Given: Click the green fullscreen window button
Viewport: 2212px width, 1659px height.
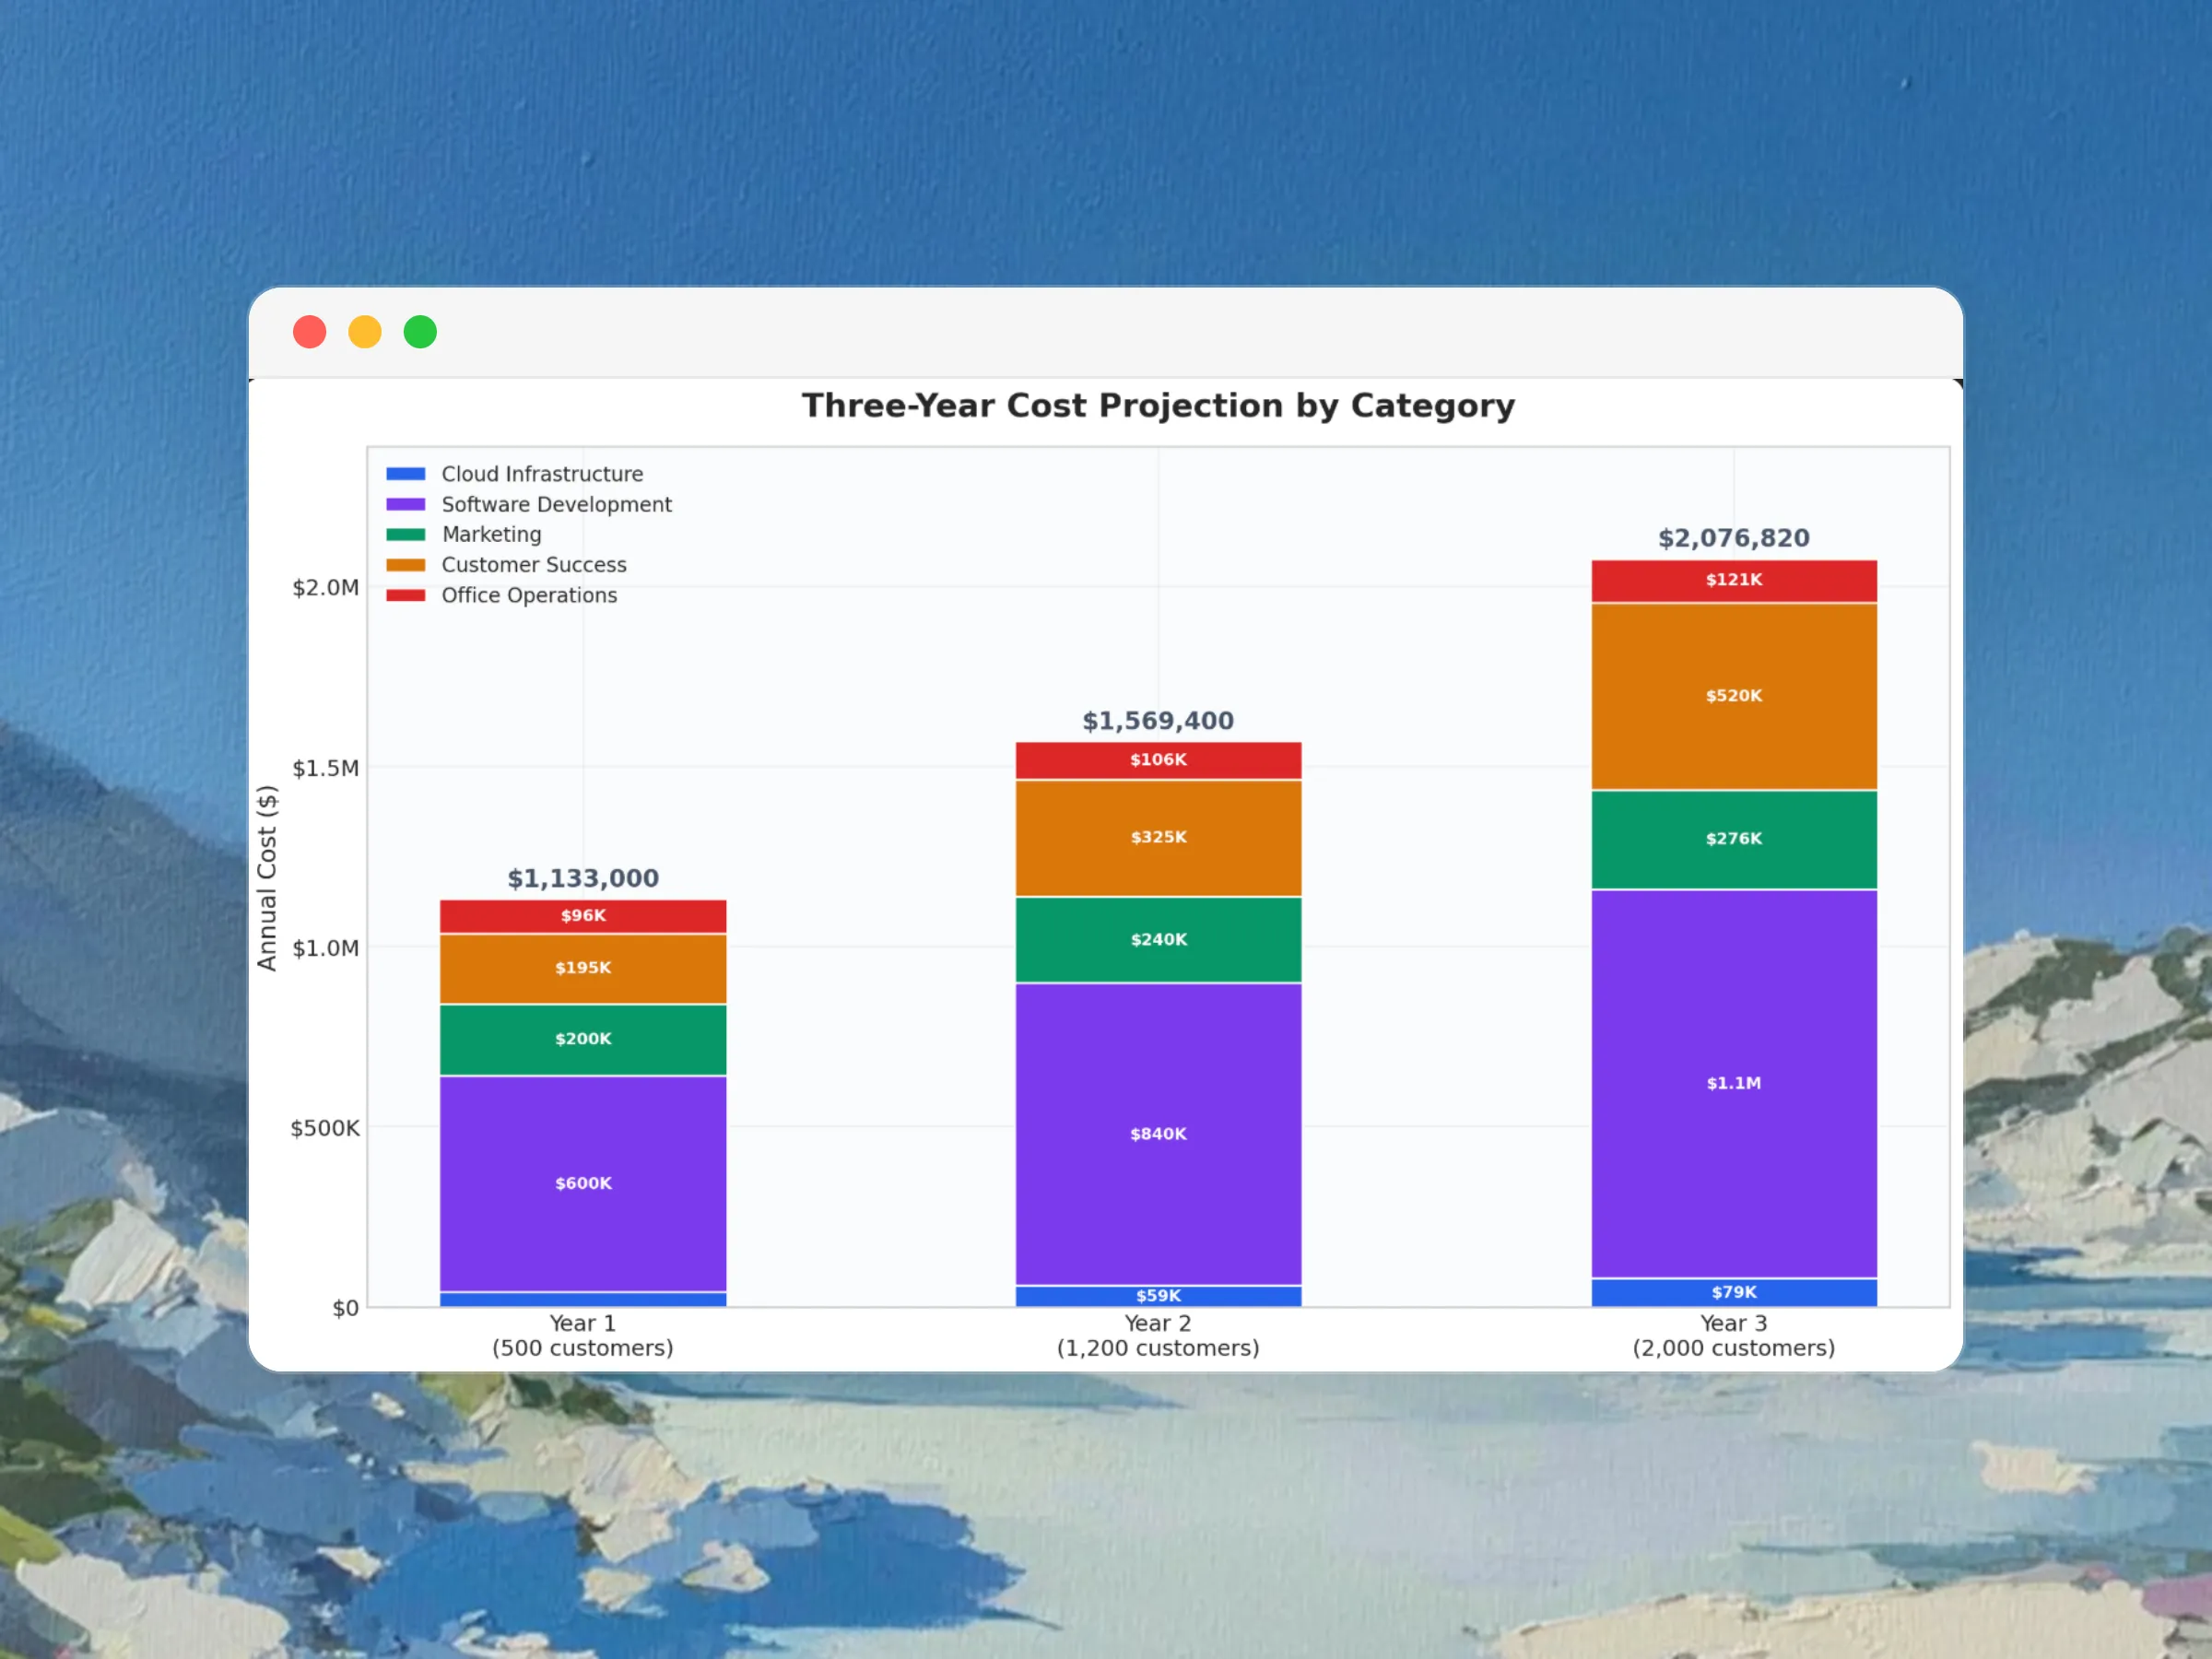Looking at the screenshot, I should [x=420, y=332].
